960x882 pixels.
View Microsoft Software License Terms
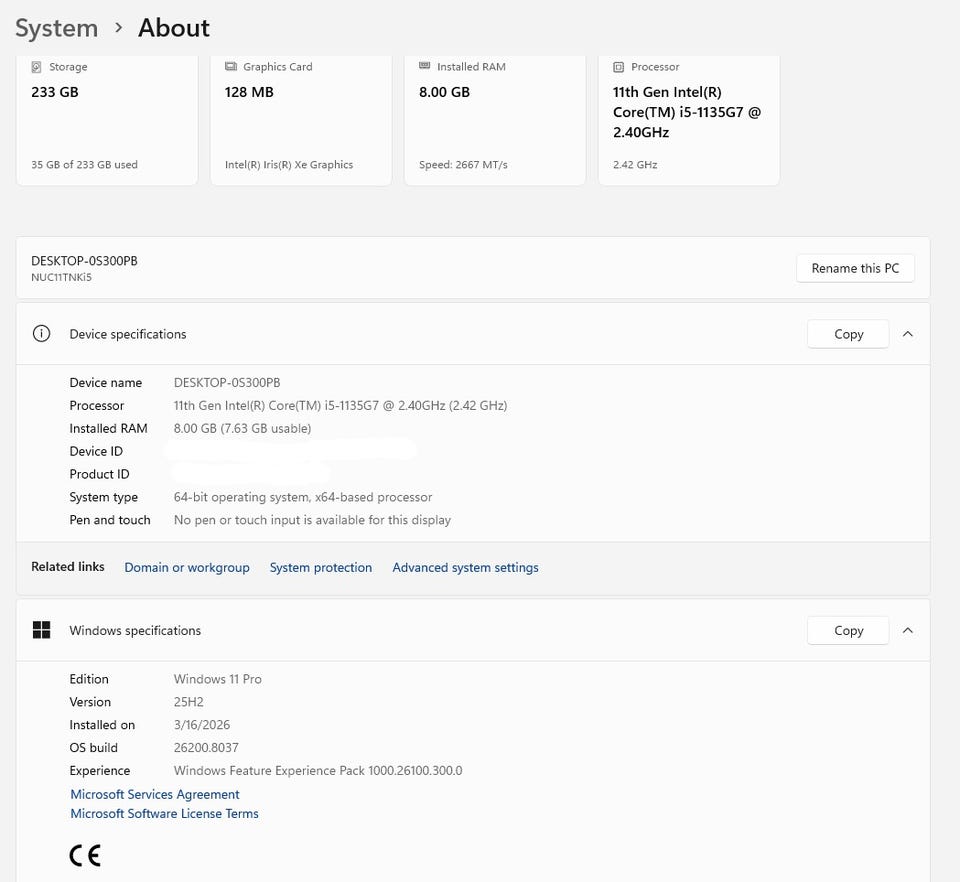pos(164,813)
